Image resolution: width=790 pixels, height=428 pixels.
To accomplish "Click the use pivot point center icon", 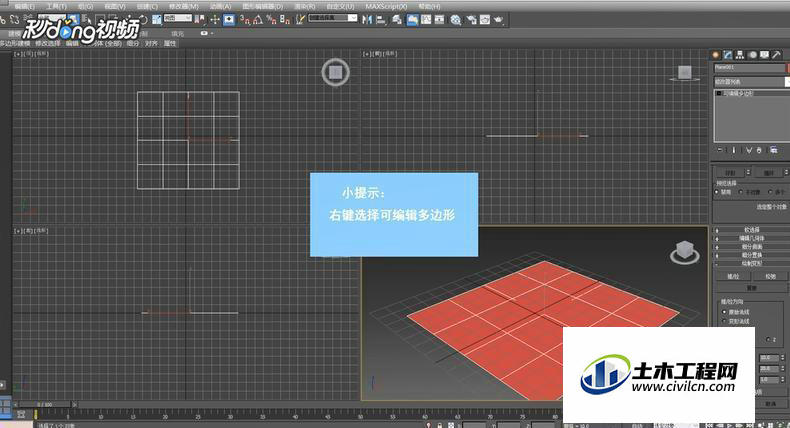I will [201, 20].
